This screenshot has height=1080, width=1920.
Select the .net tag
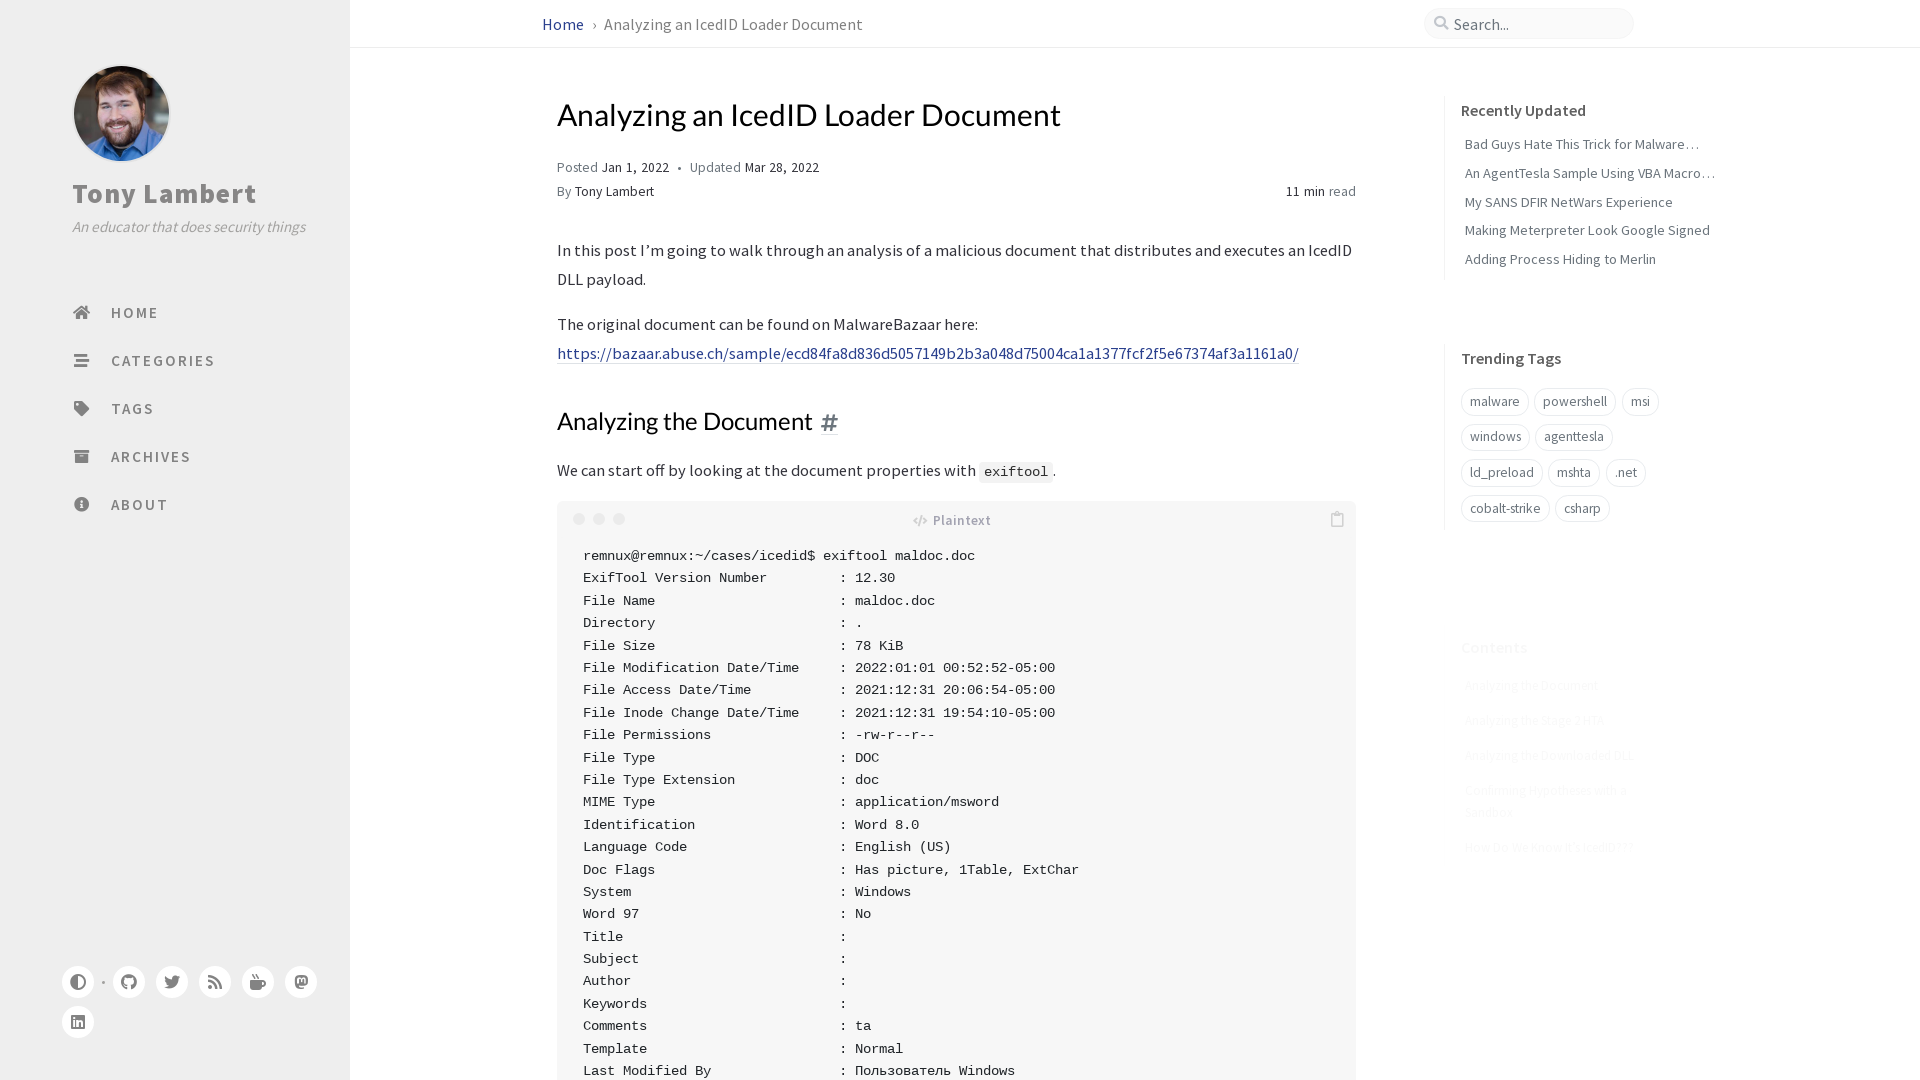1626,473
